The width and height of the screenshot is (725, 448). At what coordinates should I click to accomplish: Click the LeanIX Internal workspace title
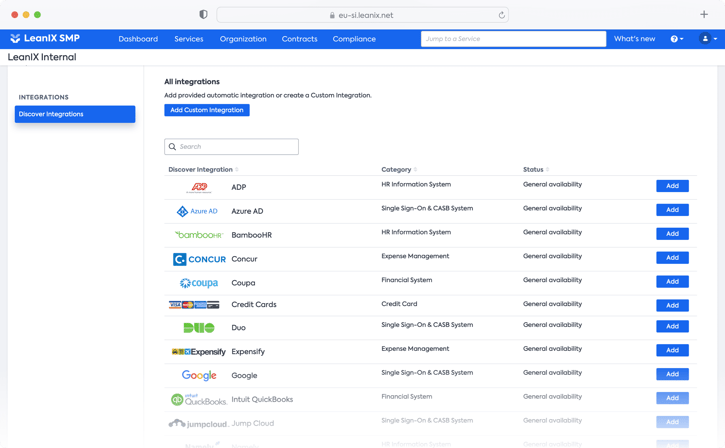[42, 57]
